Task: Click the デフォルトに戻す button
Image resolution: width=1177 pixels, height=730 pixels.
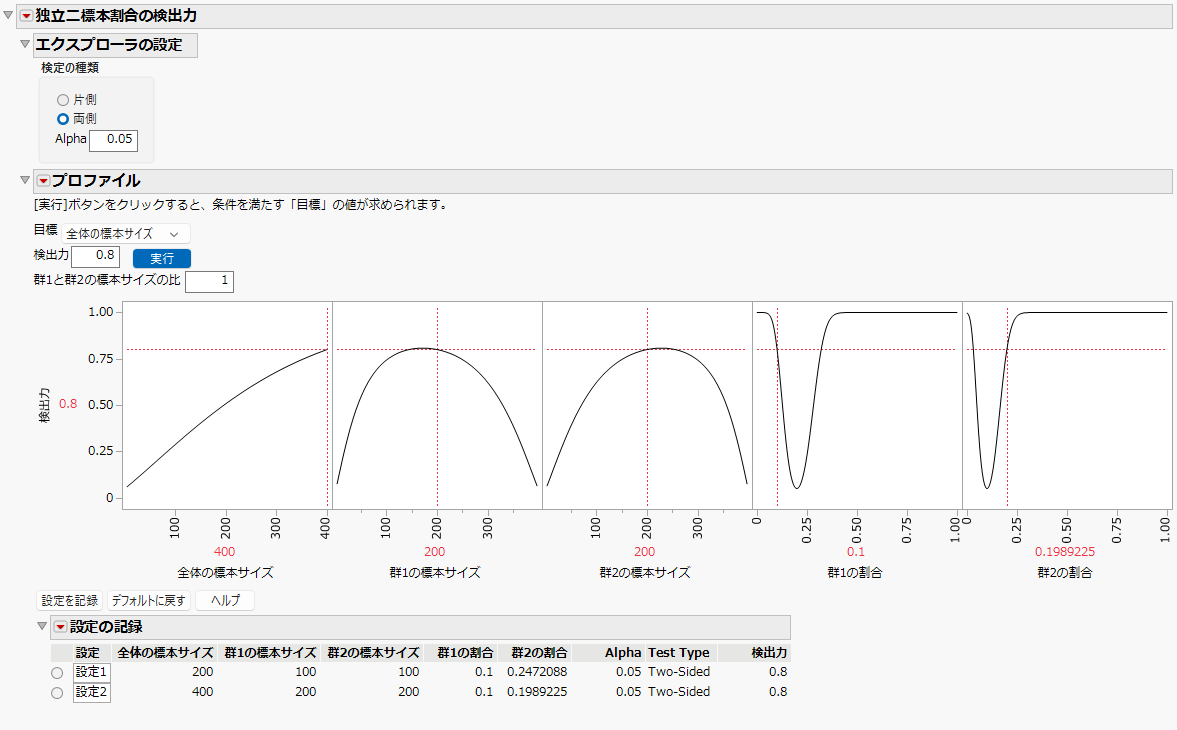Action: [149, 601]
